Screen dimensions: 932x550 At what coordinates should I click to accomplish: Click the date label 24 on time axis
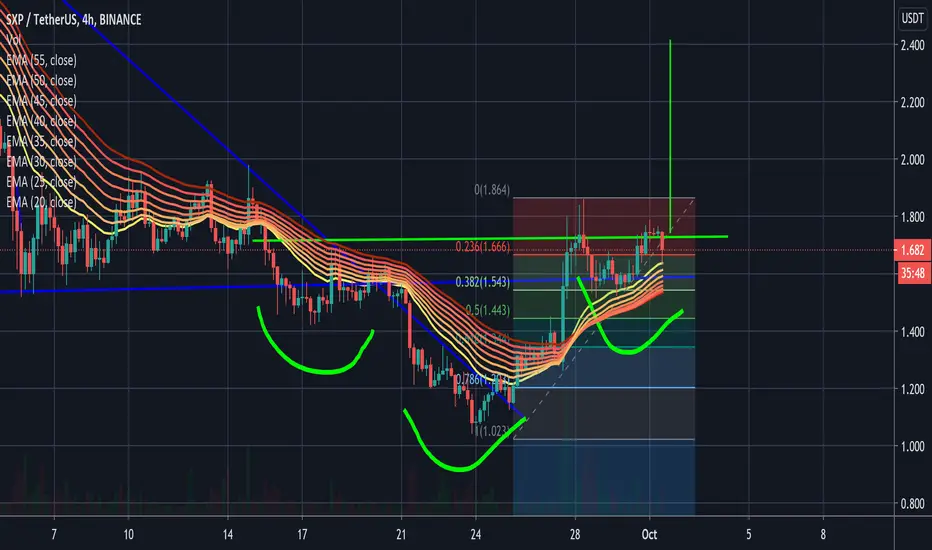[x=476, y=535]
